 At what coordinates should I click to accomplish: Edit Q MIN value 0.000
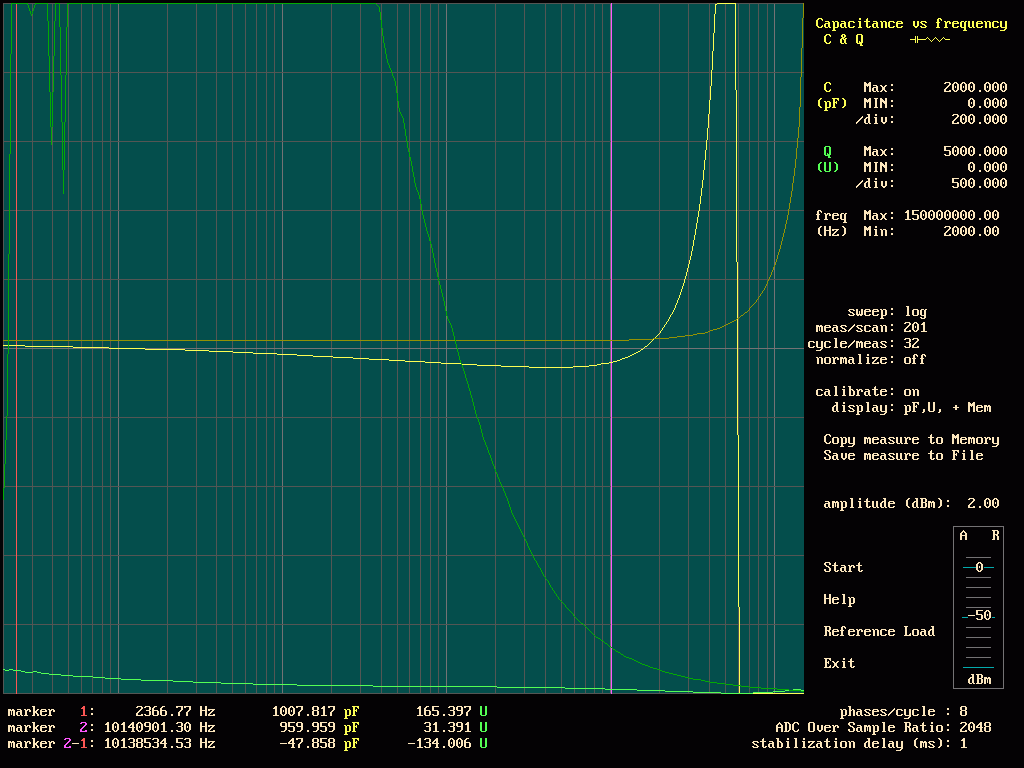987,167
